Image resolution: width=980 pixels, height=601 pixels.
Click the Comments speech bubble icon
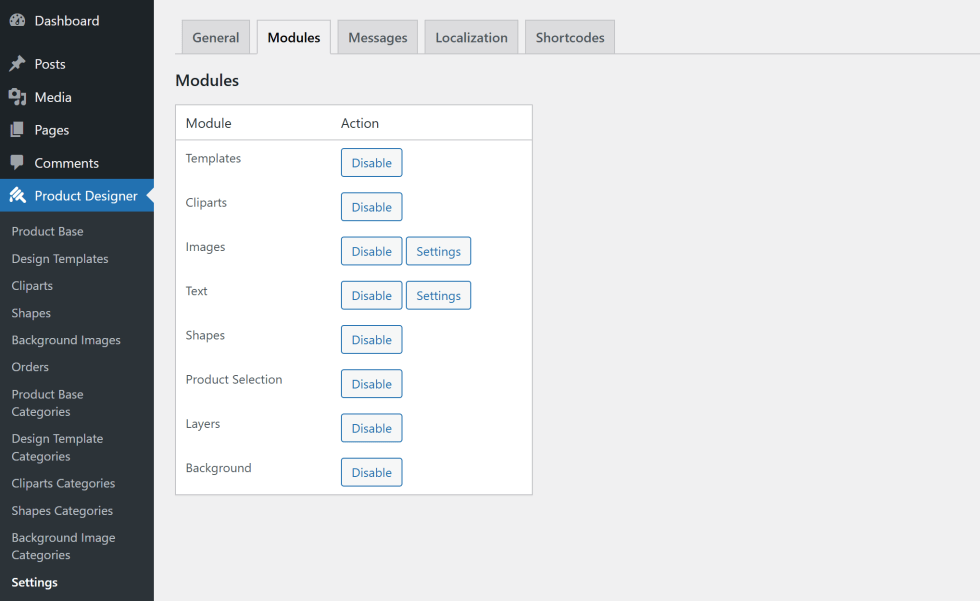click(17, 163)
